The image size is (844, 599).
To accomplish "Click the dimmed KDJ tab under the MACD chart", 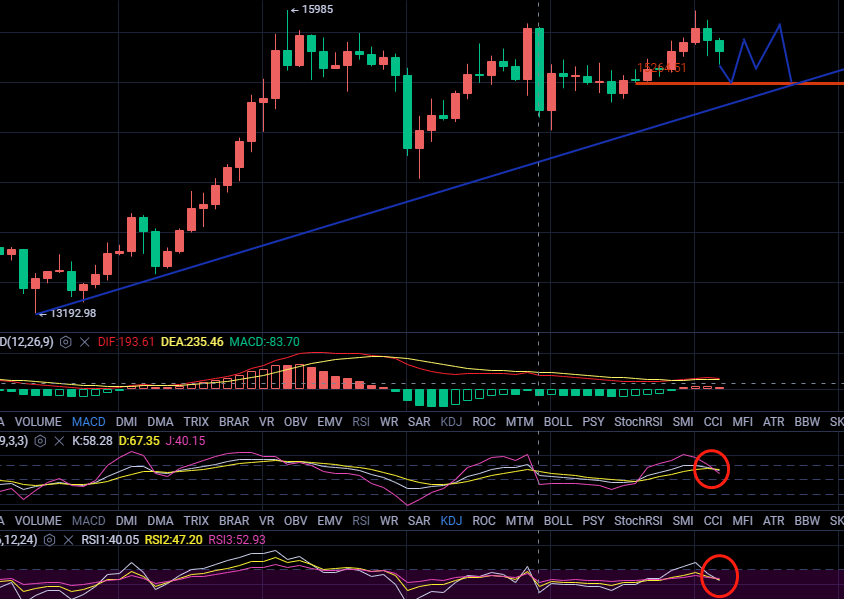I will click(452, 422).
